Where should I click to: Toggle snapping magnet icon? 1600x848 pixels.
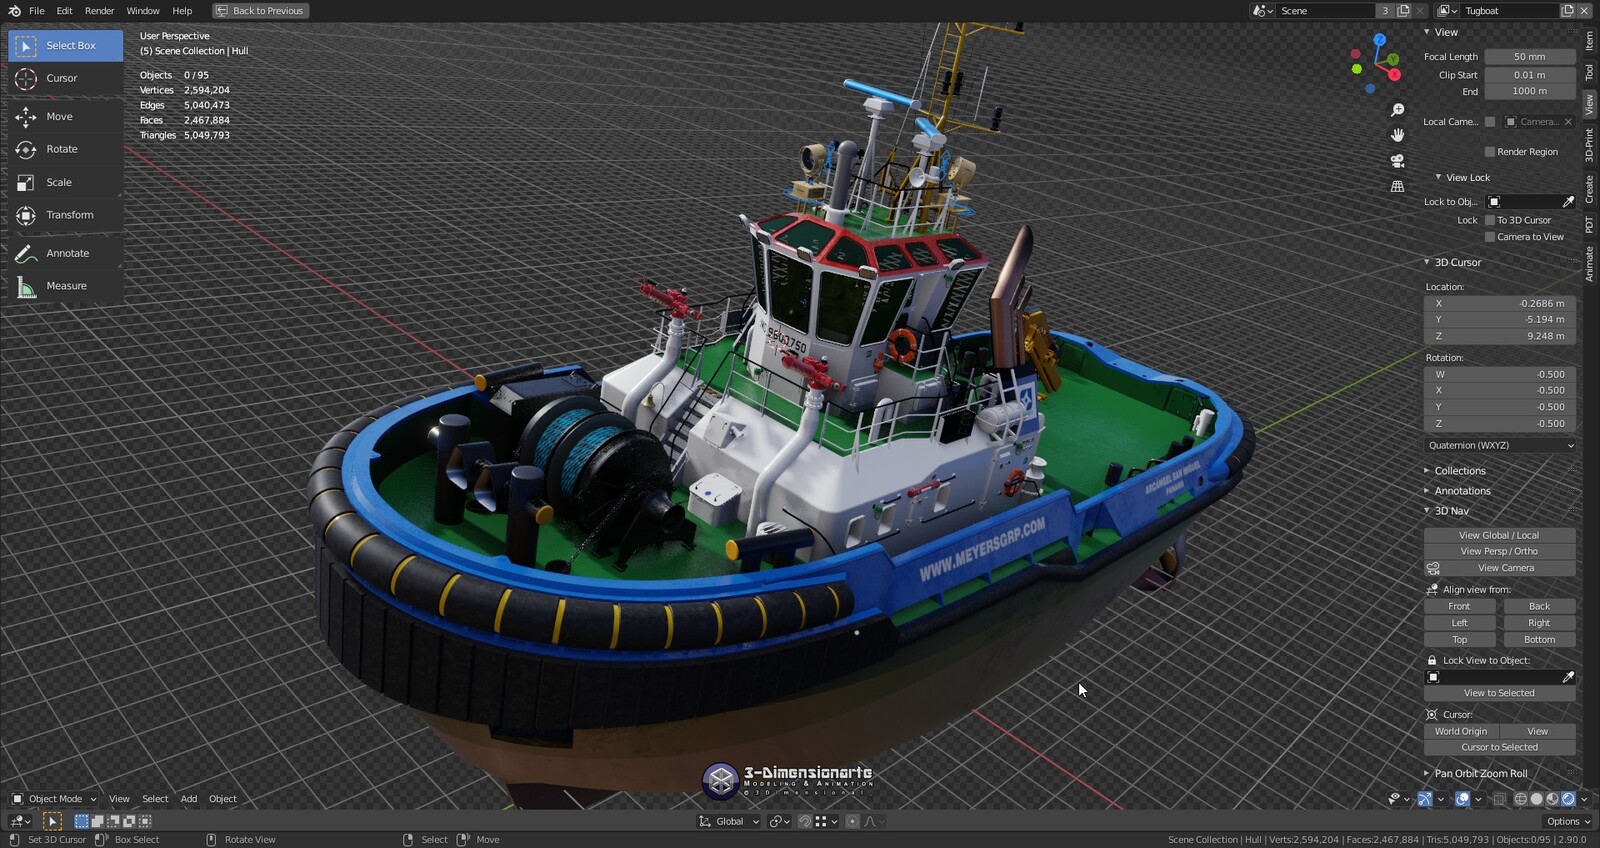click(x=804, y=821)
